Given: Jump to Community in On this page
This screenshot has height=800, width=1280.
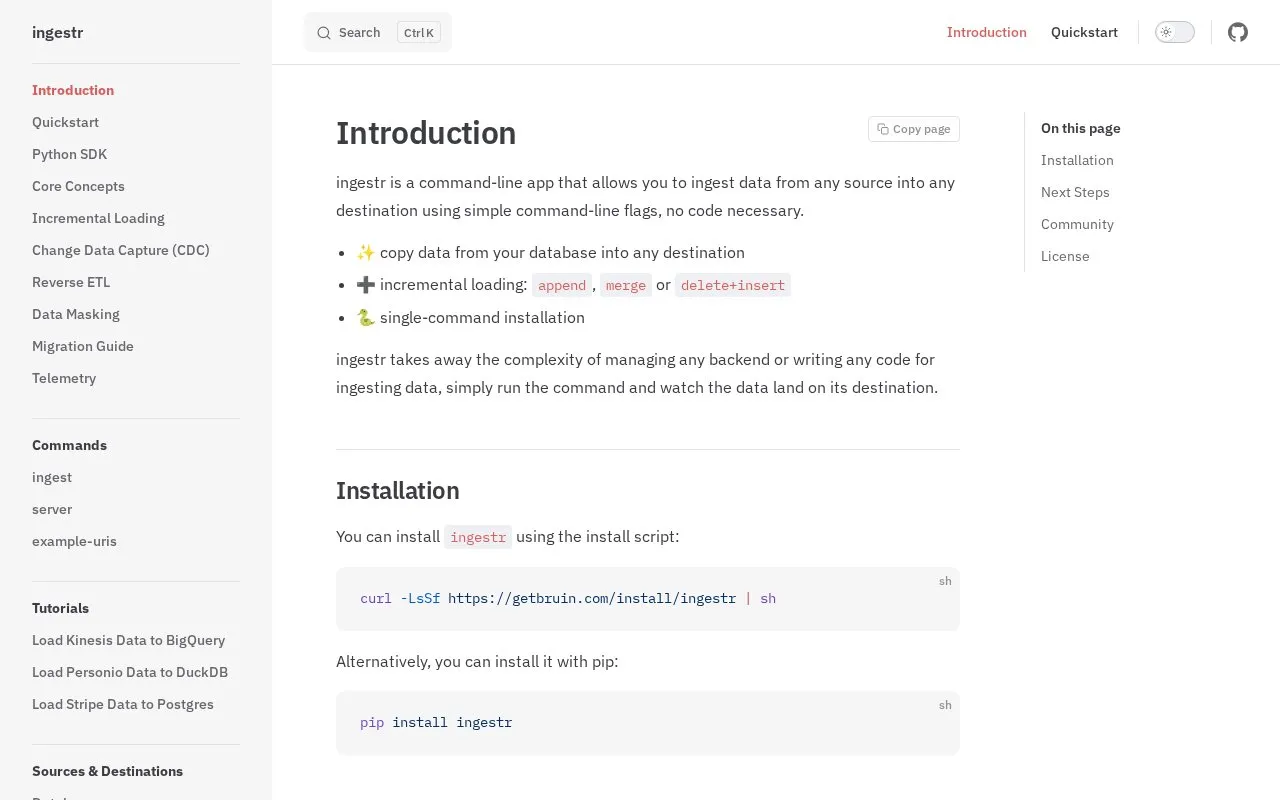Looking at the screenshot, I should pos(1077,224).
